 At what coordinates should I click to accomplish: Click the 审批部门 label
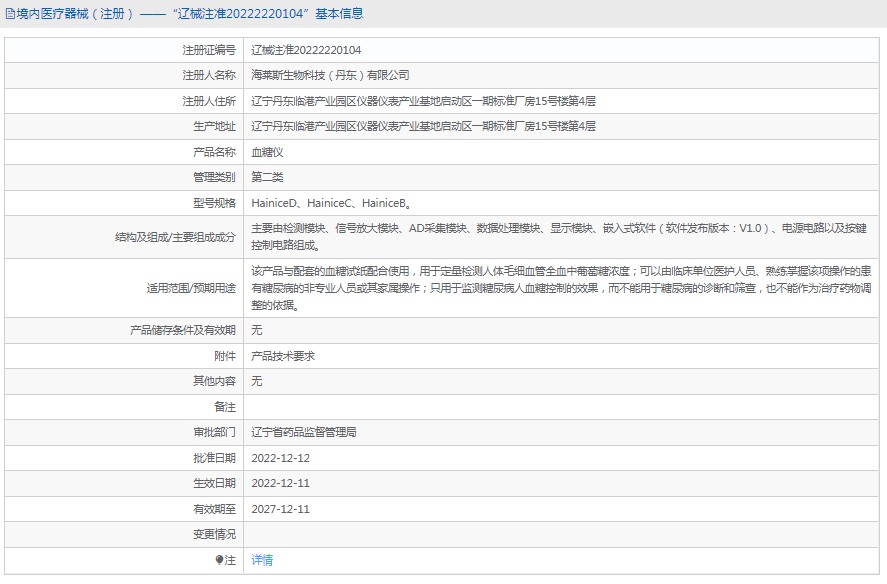[214, 432]
